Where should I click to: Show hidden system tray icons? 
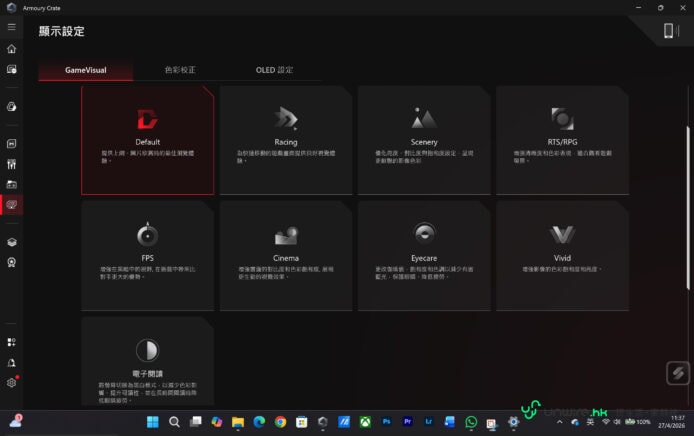(x=559, y=422)
